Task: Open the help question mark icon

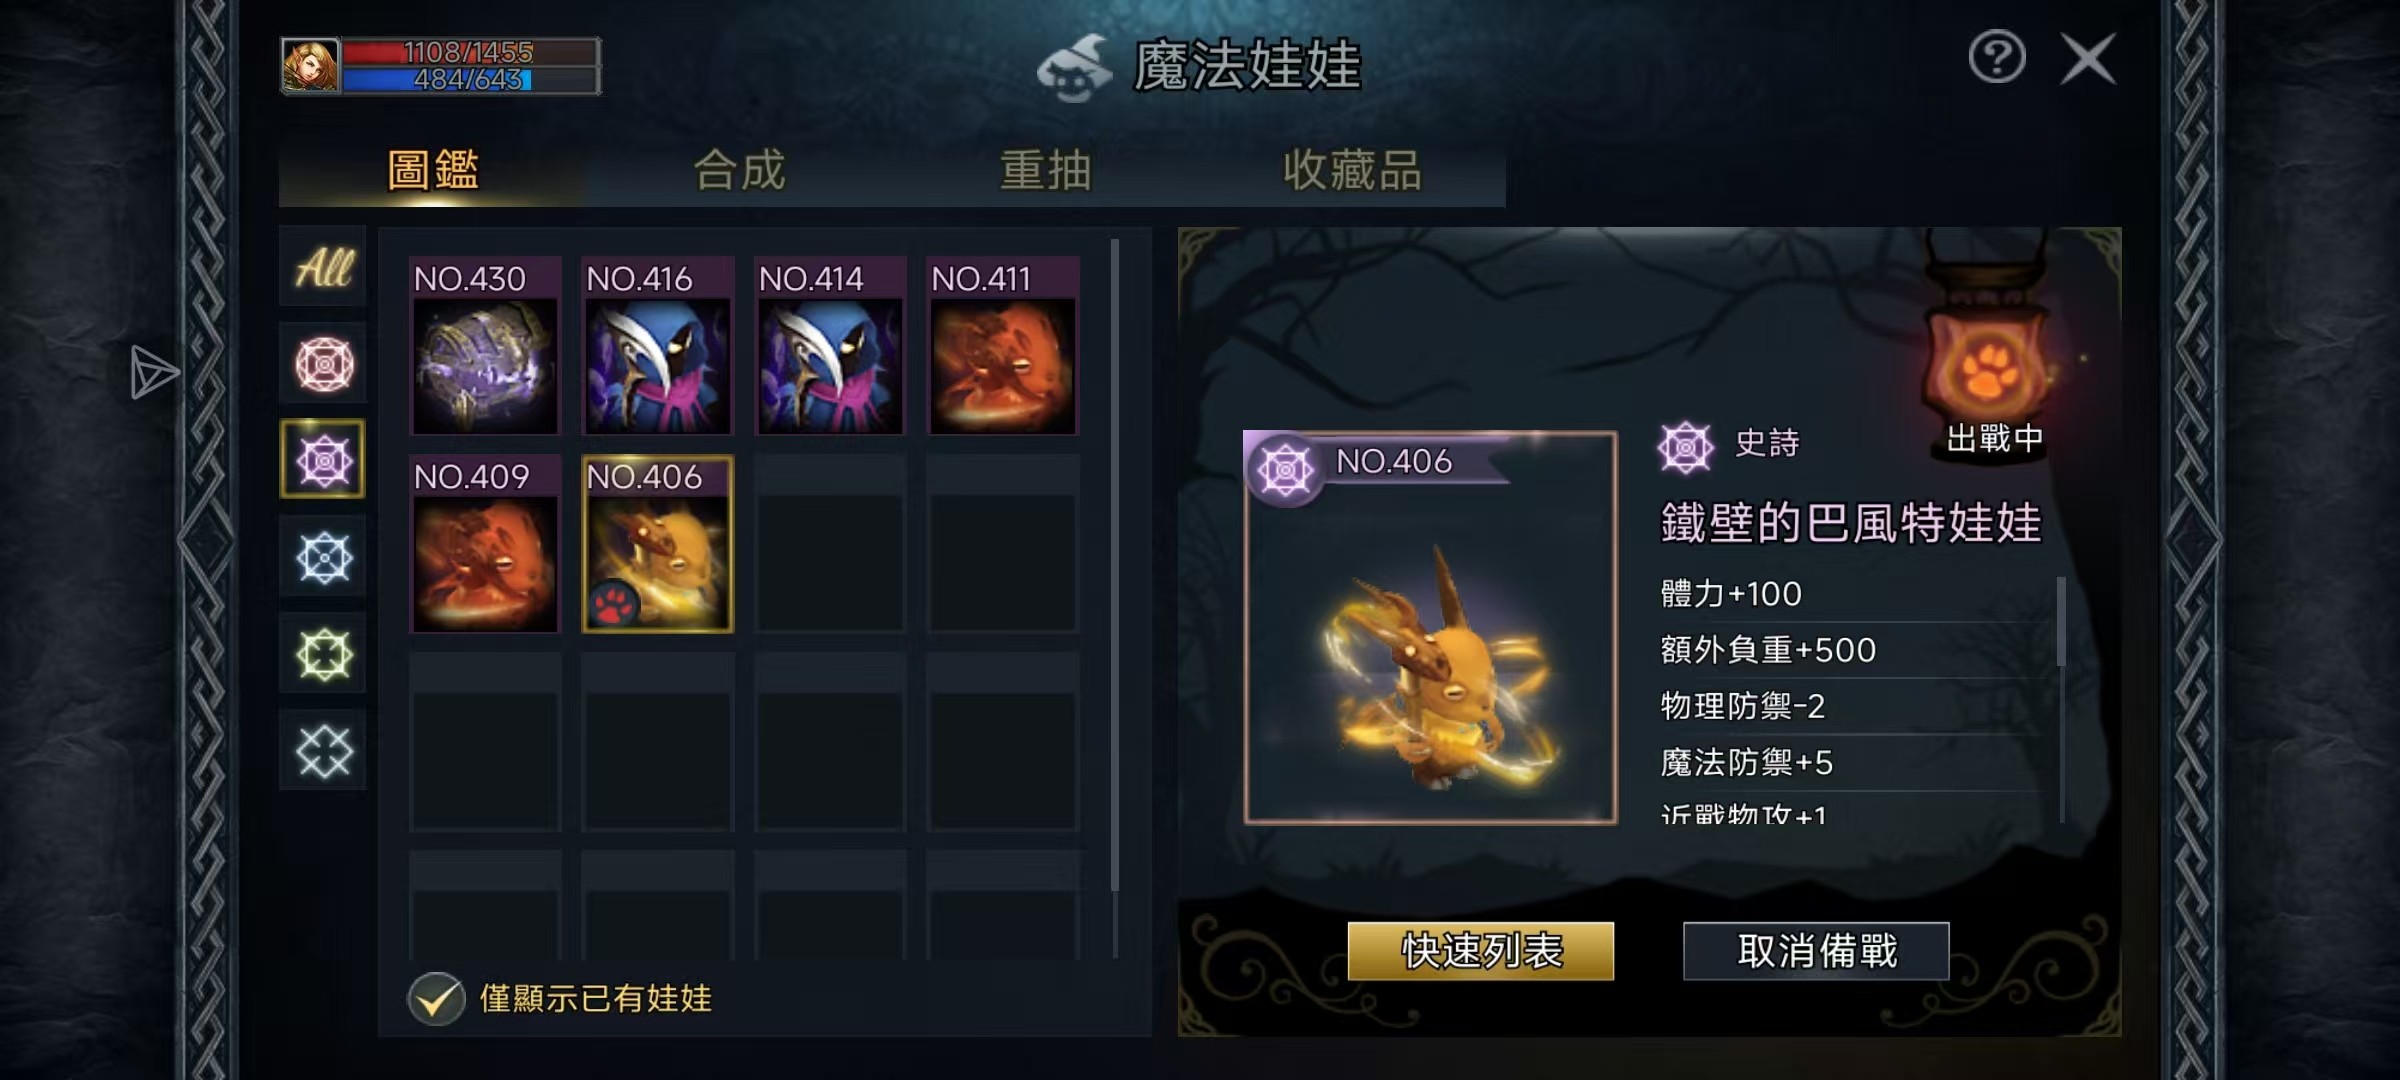Action: pyautogui.click(x=1997, y=57)
